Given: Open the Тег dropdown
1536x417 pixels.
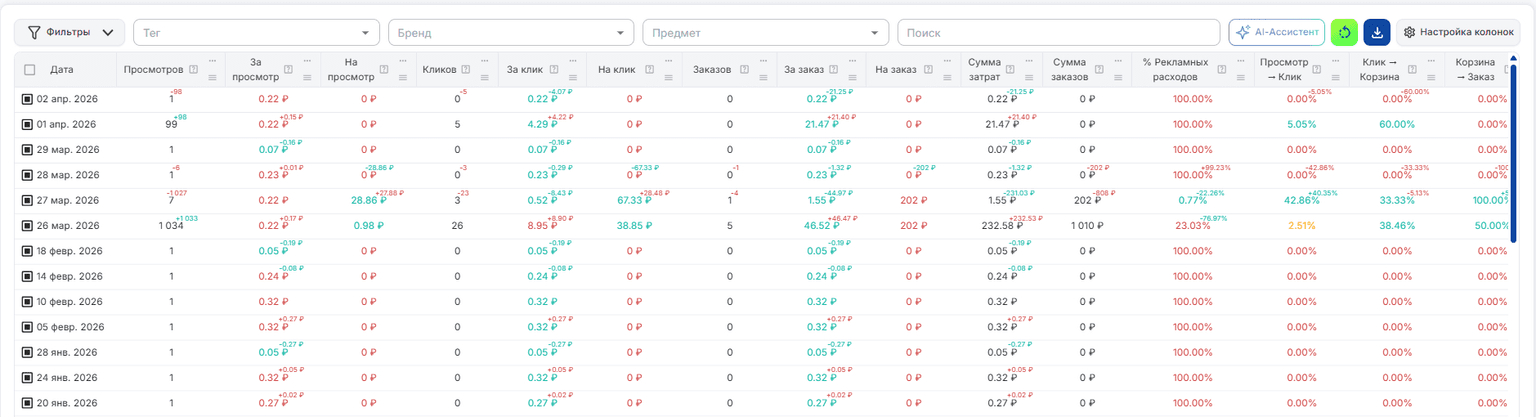Looking at the screenshot, I should pos(257,33).
